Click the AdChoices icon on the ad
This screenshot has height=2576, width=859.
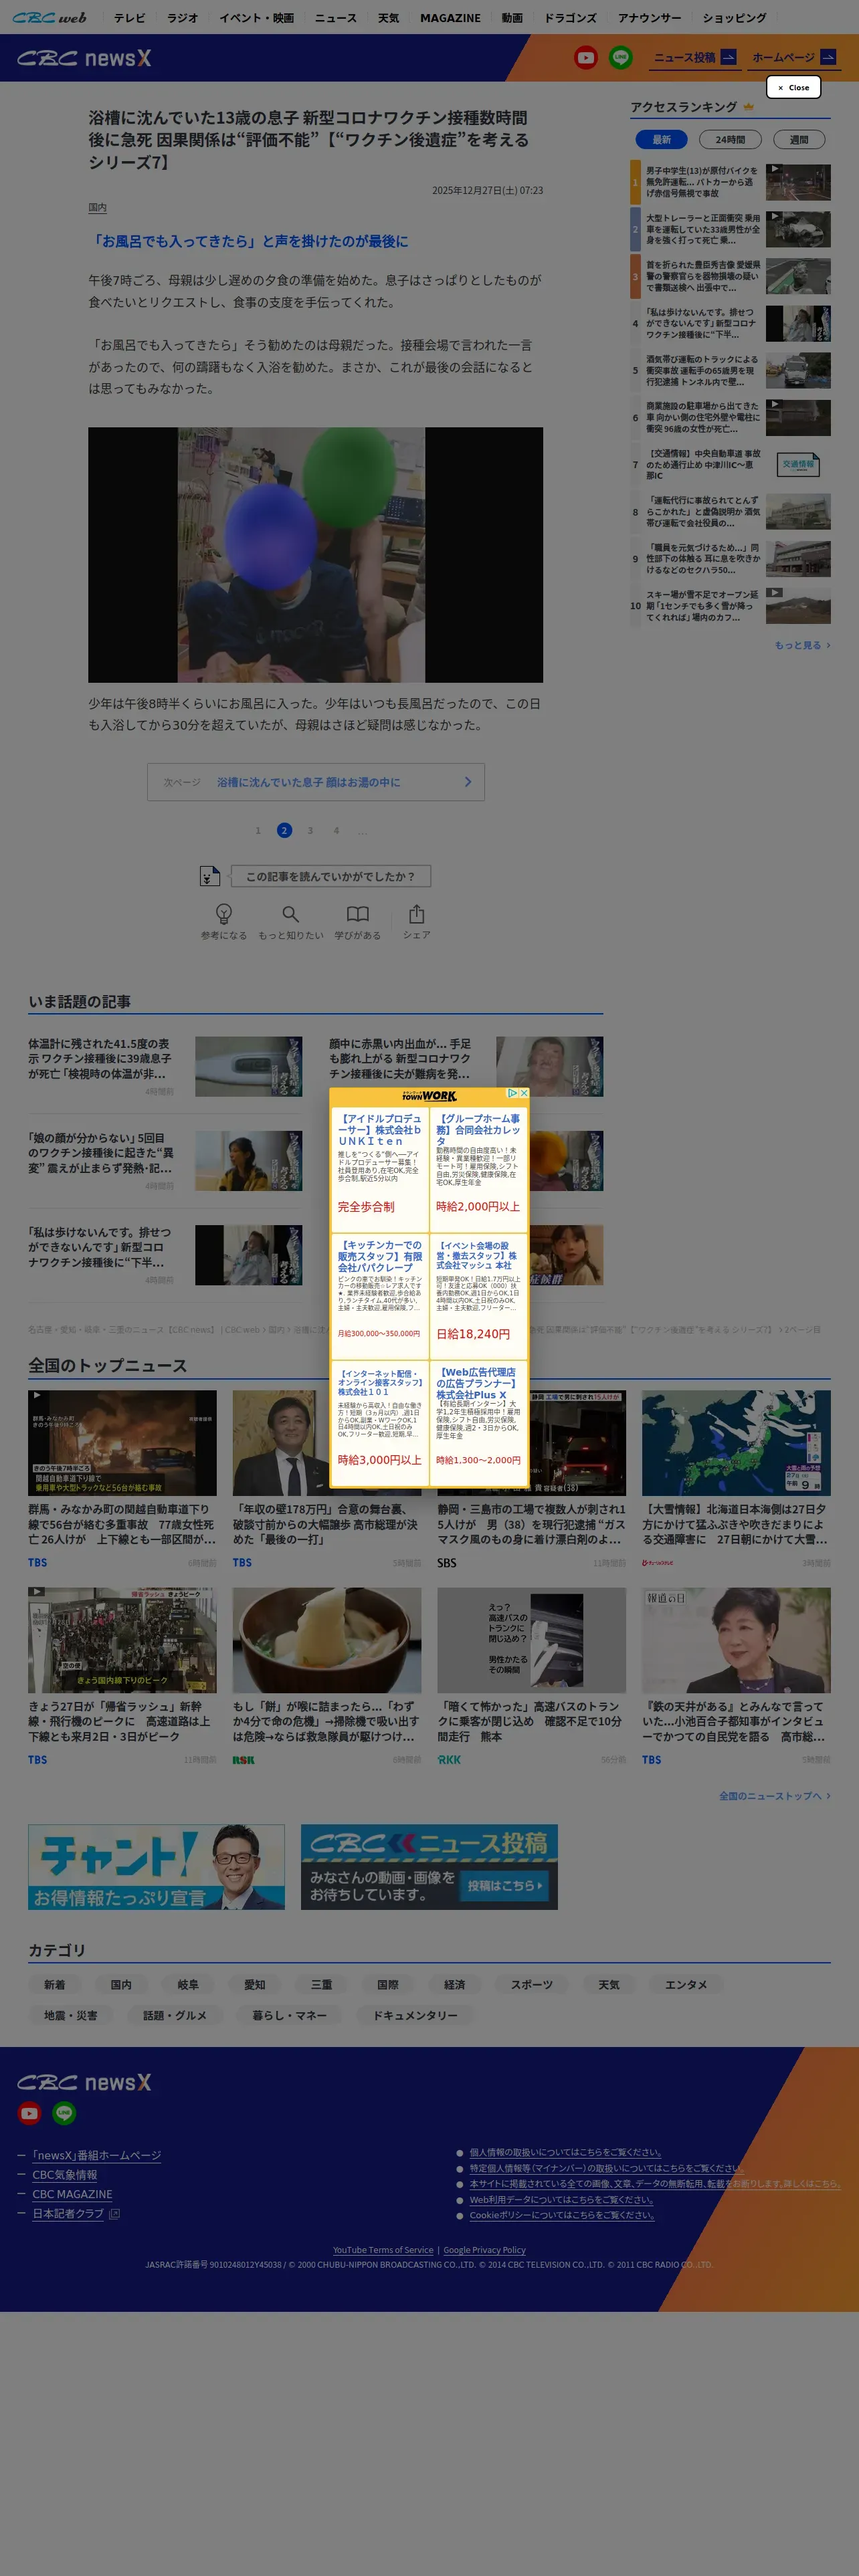(x=512, y=1093)
